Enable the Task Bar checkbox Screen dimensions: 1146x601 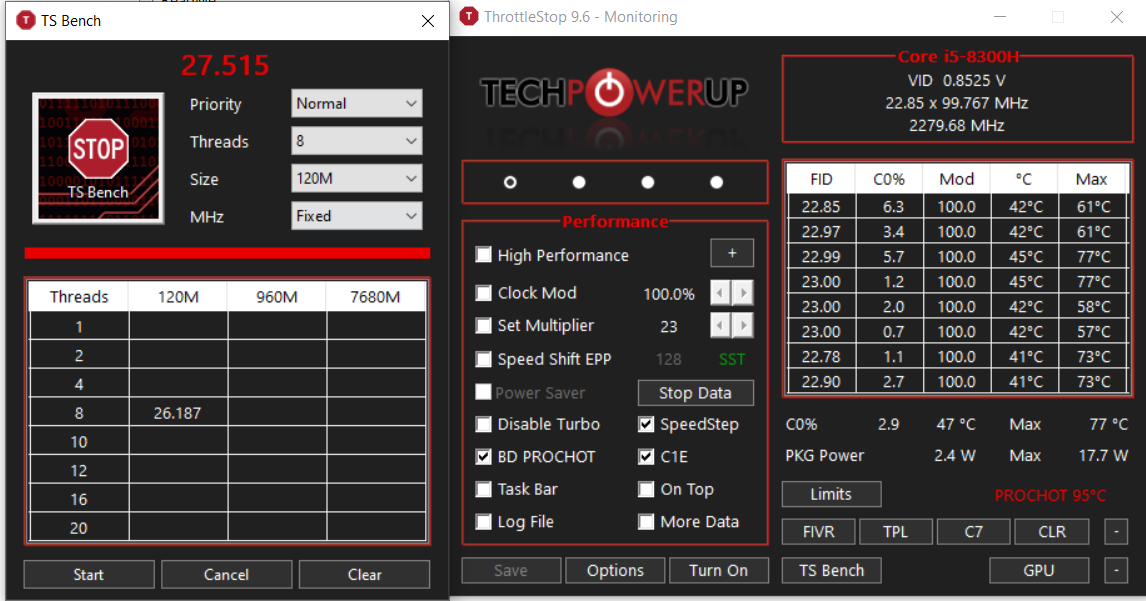coord(483,489)
